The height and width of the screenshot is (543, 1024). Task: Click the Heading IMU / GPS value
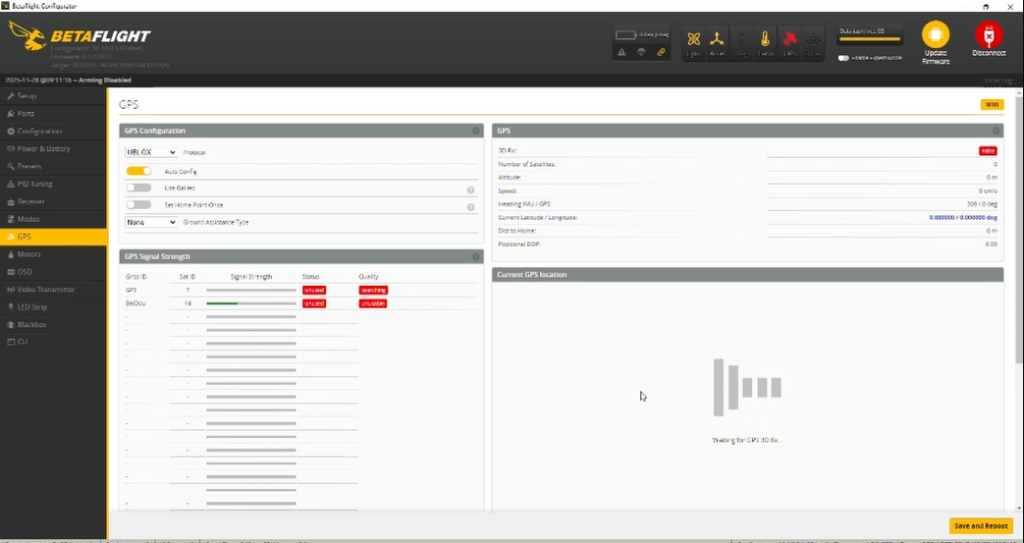click(981, 204)
